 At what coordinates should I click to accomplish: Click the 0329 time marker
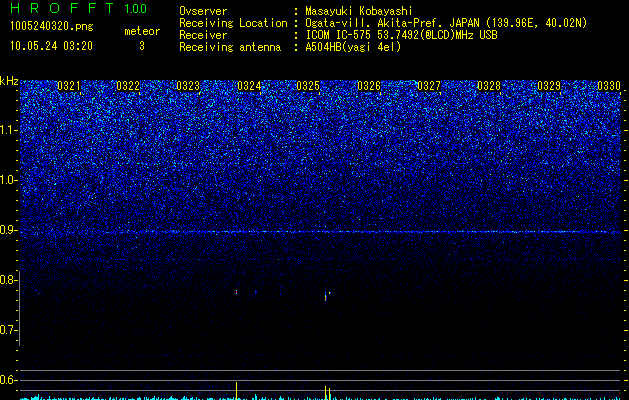549,86
